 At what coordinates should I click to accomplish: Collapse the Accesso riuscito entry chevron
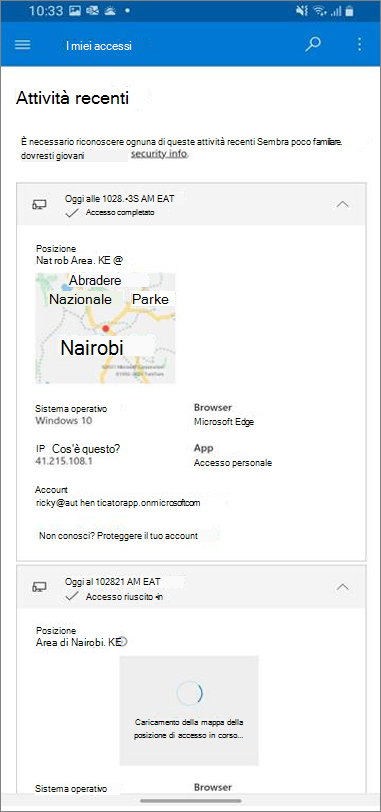coord(343,587)
